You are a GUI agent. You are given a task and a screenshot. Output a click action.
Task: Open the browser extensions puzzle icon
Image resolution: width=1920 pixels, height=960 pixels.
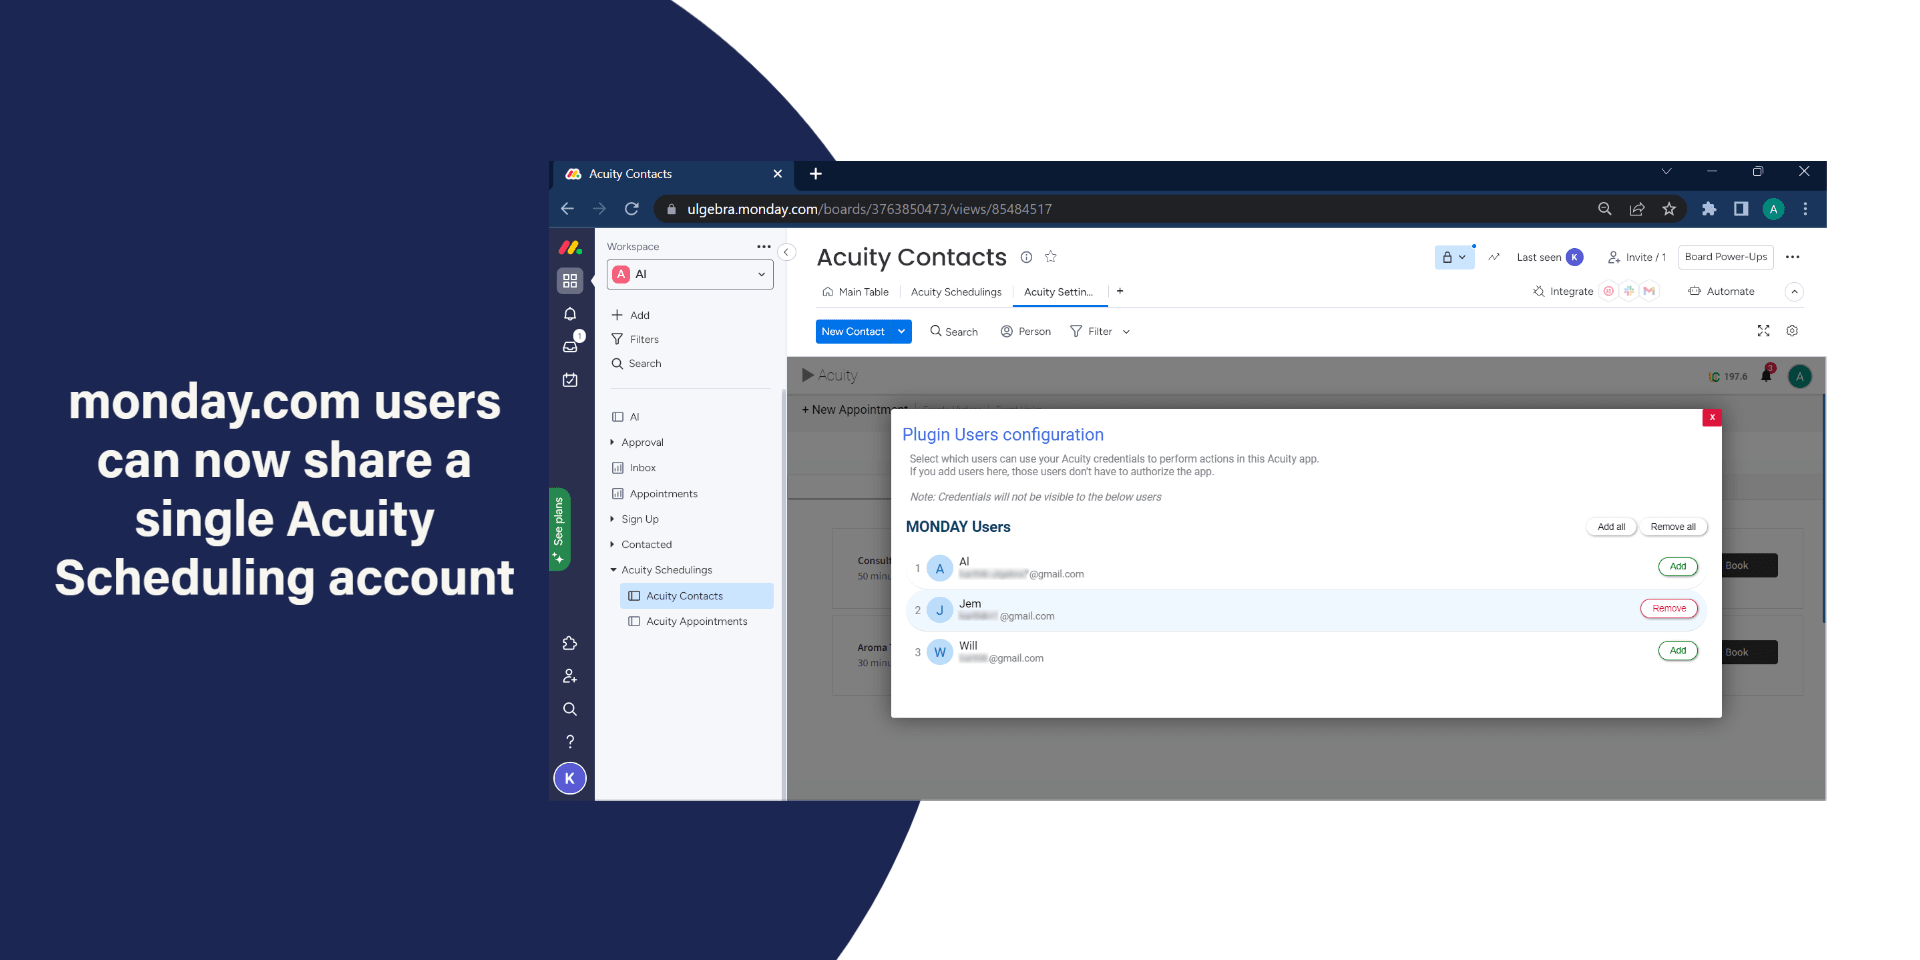pos(1709,209)
